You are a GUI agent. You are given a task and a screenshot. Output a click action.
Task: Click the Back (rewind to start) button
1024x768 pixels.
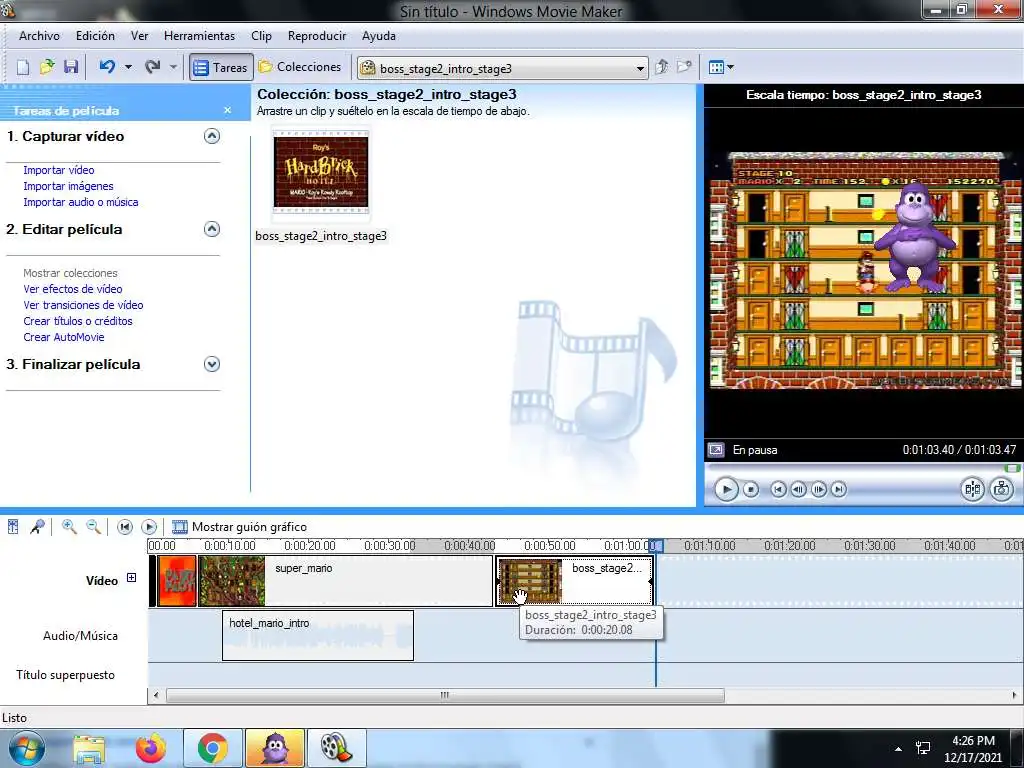[778, 489]
